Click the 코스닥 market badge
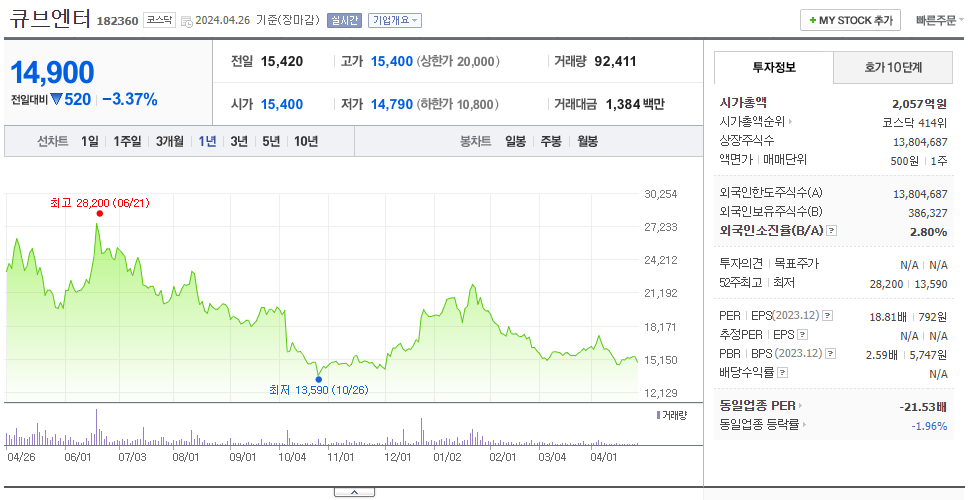 [x=160, y=20]
